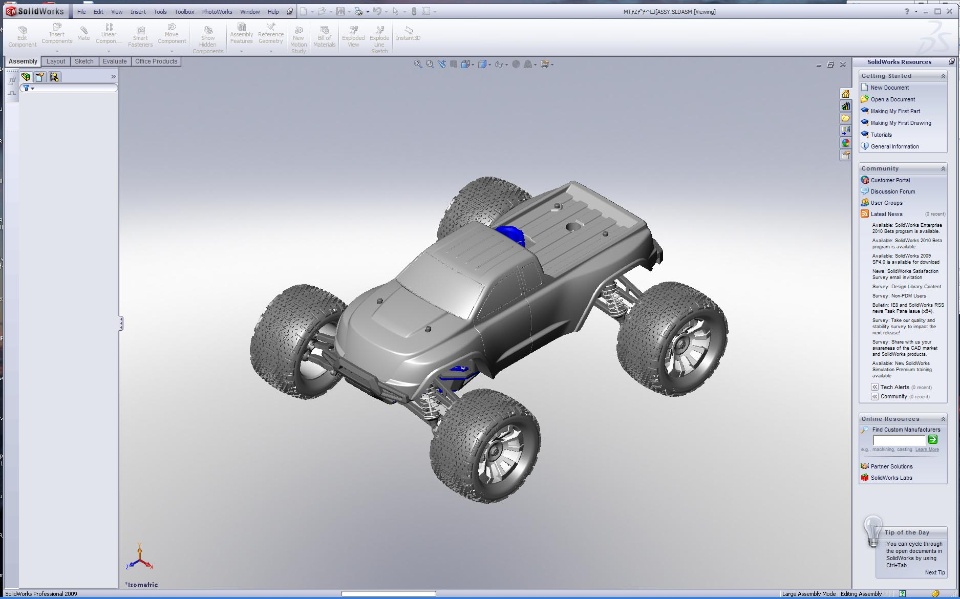Viewport: 960px width, 599px height.
Task: Click the Reference Geometry tool
Action: 271,34
